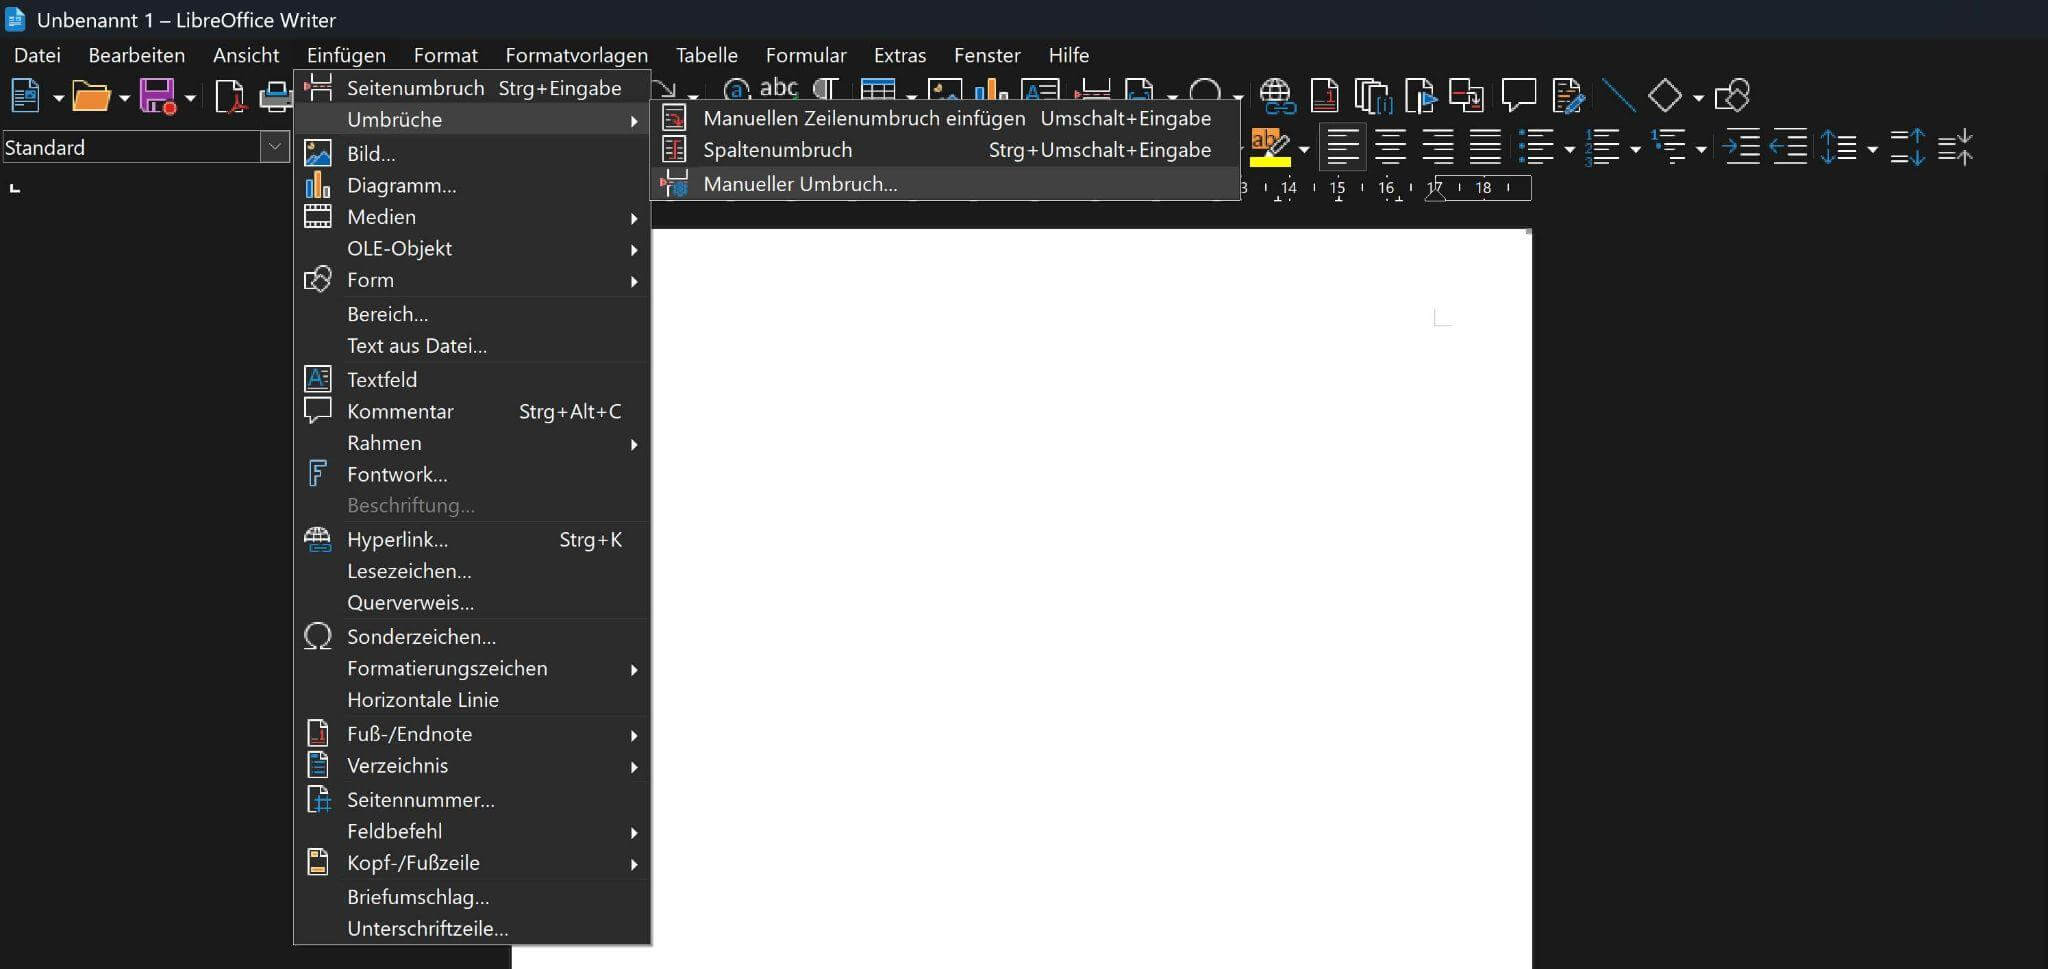Open the paragraph style Standard dropdown

pyautogui.click(x=274, y=147)
